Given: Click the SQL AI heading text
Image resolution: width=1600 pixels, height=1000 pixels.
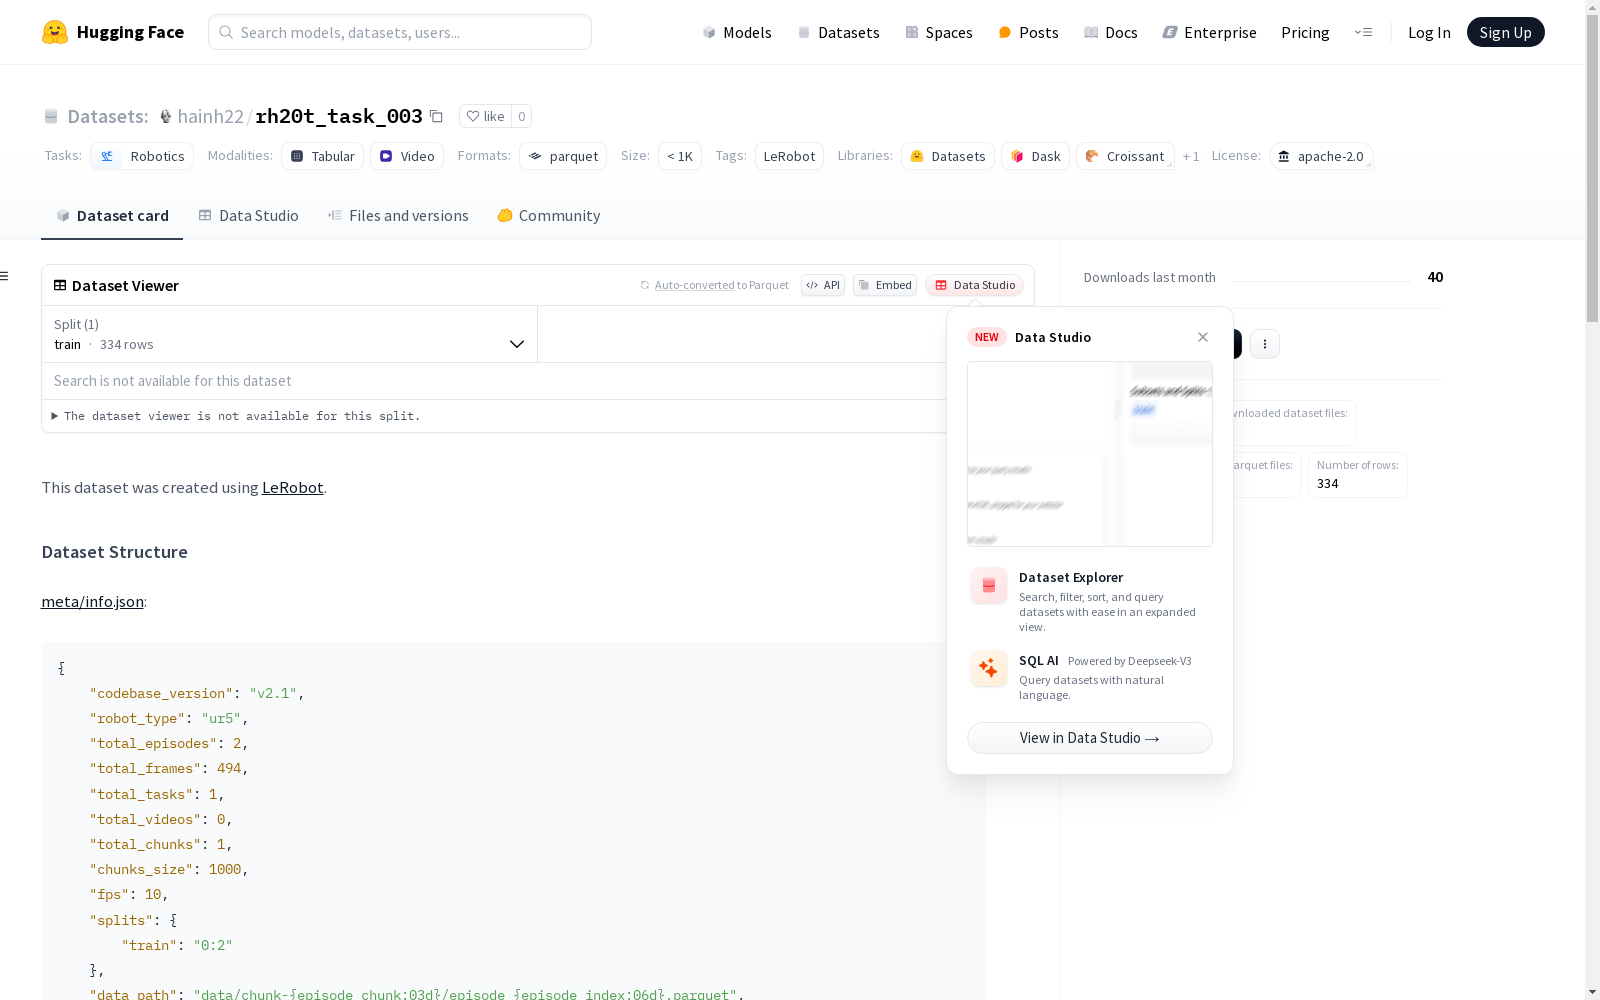Looking at the screenshot, I should 1039,661.
